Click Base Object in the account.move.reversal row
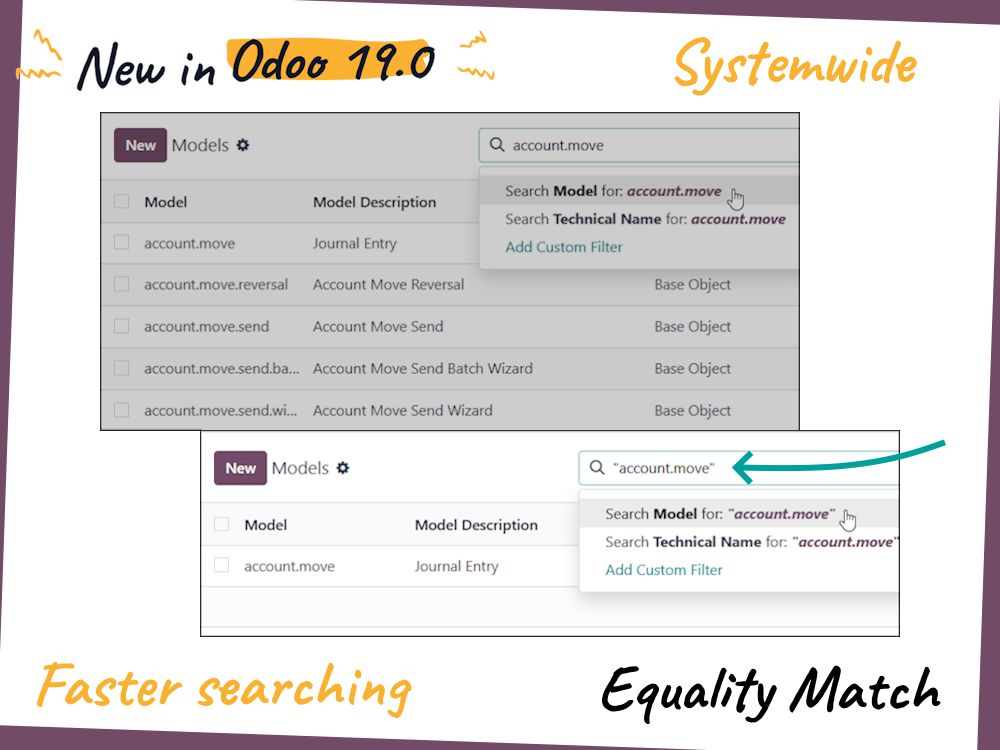 pyautogui.click(x=693, y=284)
